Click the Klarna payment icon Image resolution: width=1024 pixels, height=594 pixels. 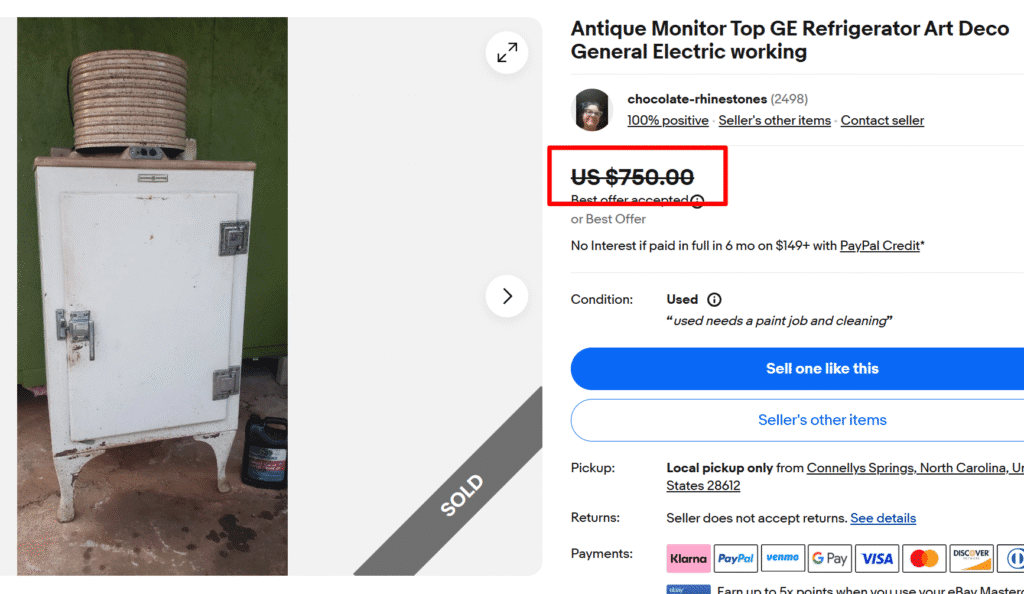coord(688,558)
